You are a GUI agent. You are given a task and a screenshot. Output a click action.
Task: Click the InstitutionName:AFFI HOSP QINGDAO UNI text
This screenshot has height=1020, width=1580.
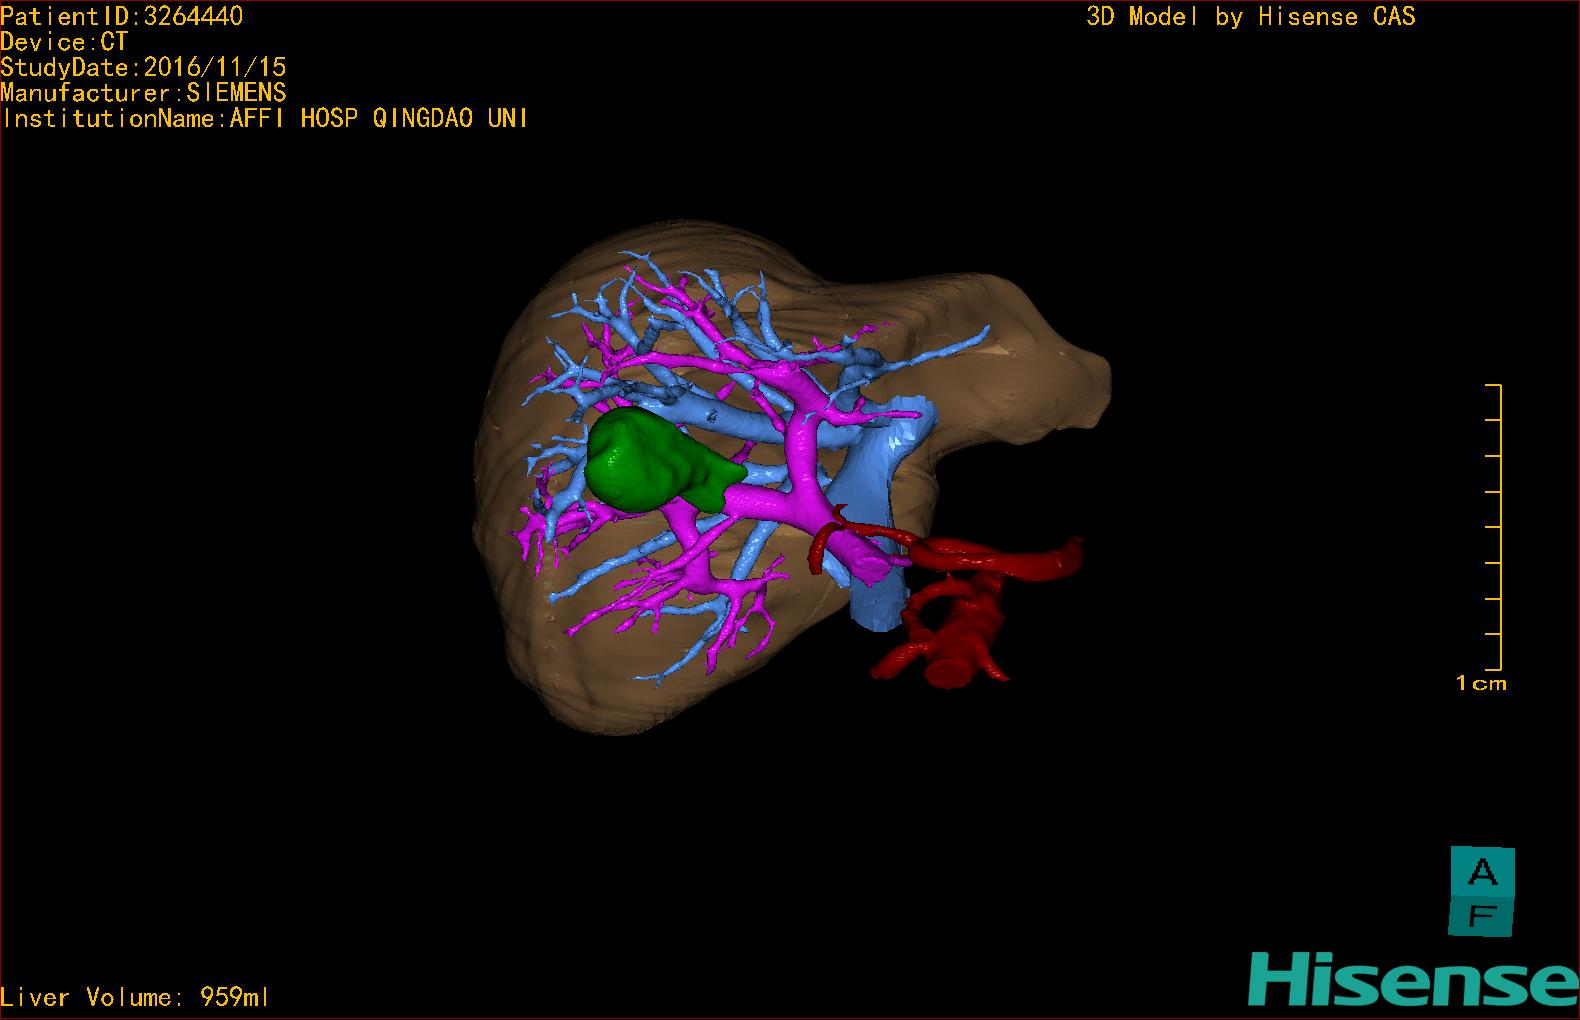(264, 118)
